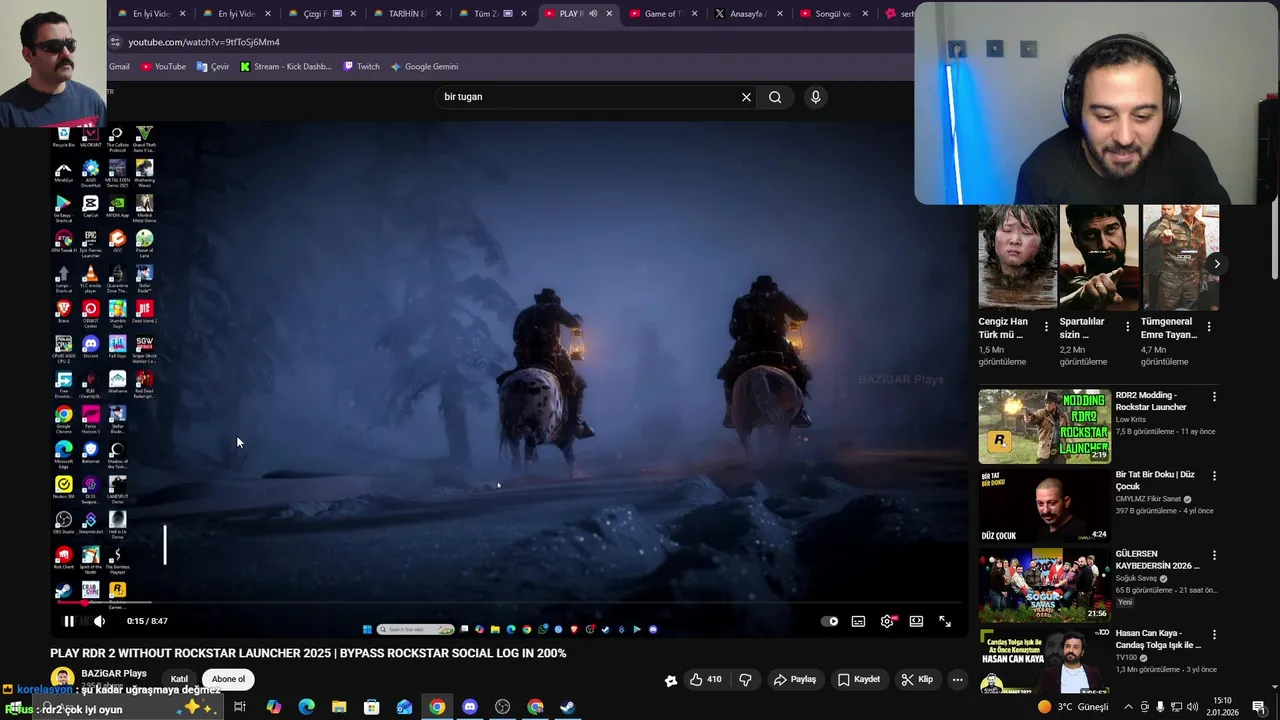Run search with the magnifier button
1280x720 pixels.
pos(775,97)
